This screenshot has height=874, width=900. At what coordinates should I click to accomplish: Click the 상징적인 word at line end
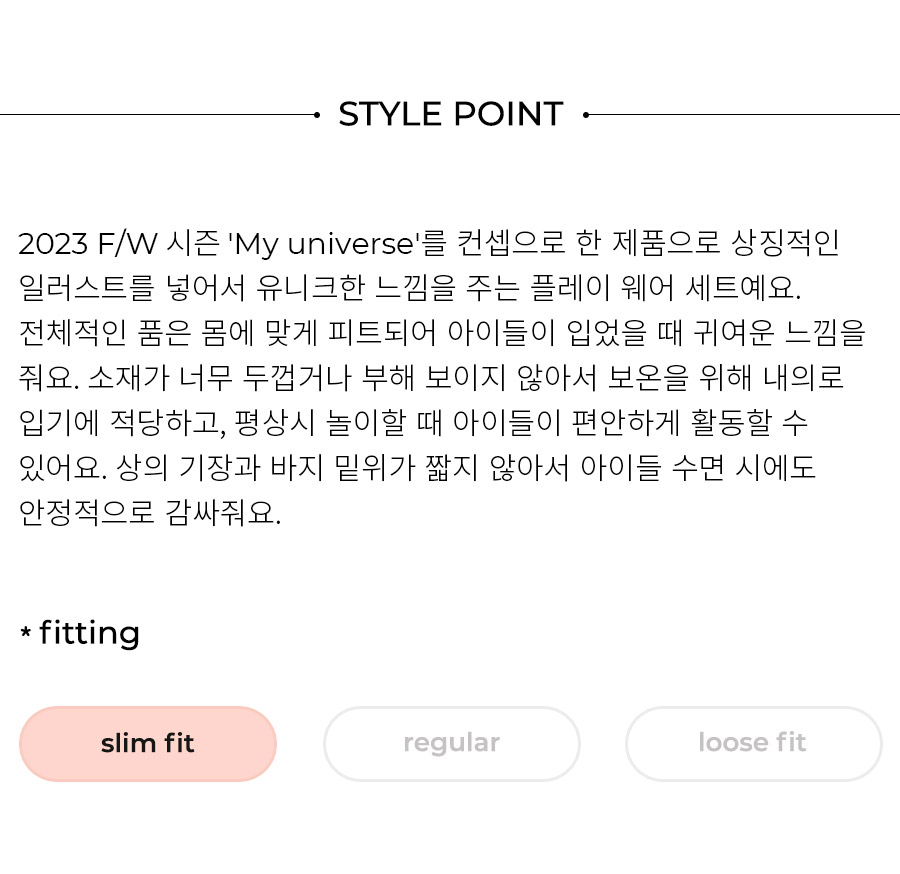785,243
